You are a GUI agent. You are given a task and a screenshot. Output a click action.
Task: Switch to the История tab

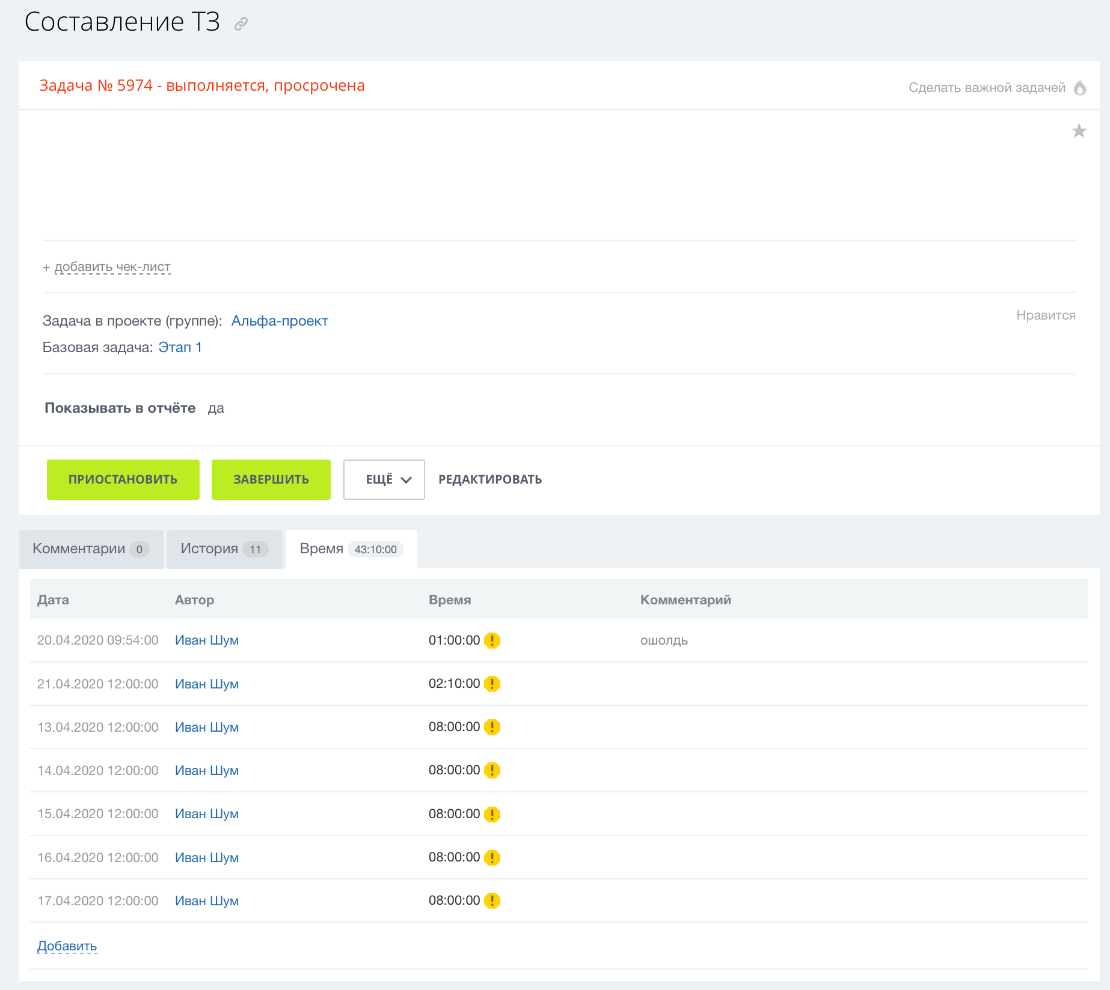223,549
